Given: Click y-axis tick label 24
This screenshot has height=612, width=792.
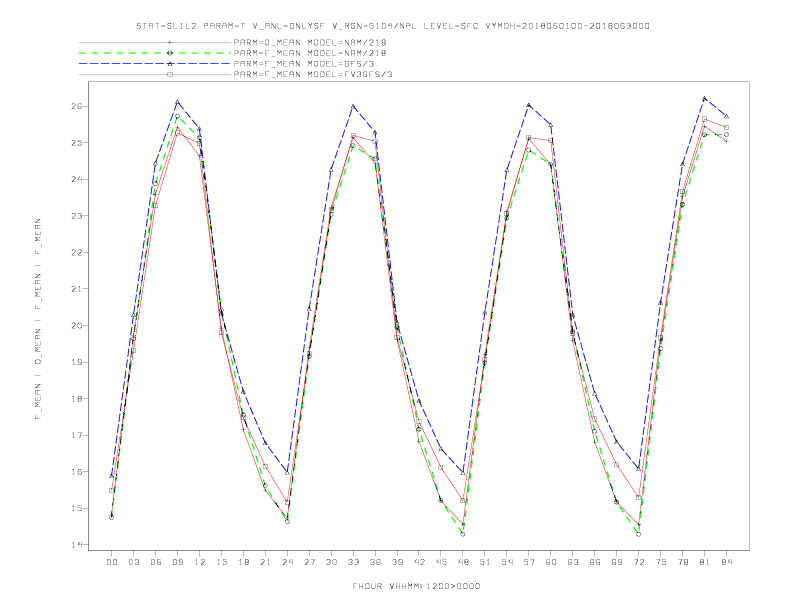Looking at the screenshot, I should tap(77, 179).
